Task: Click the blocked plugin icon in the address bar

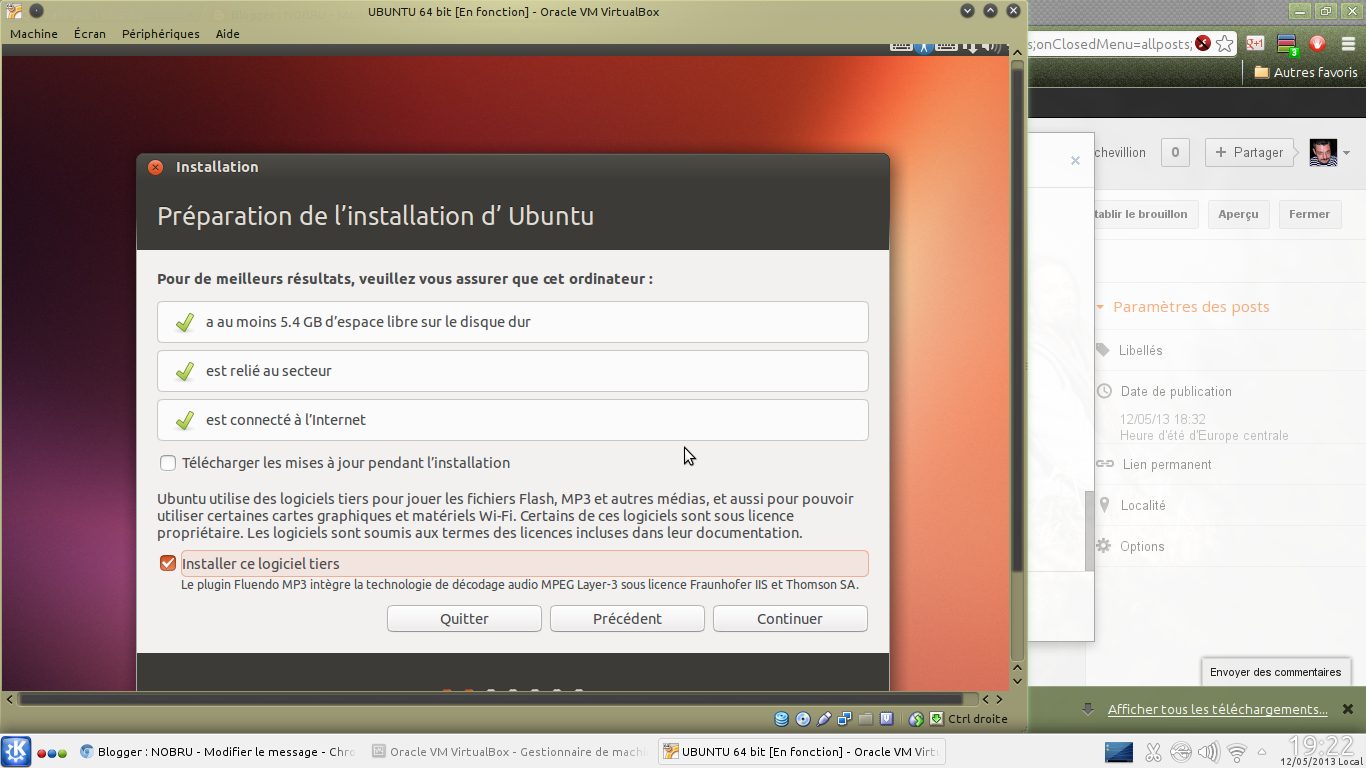Action: point(1203,43)
